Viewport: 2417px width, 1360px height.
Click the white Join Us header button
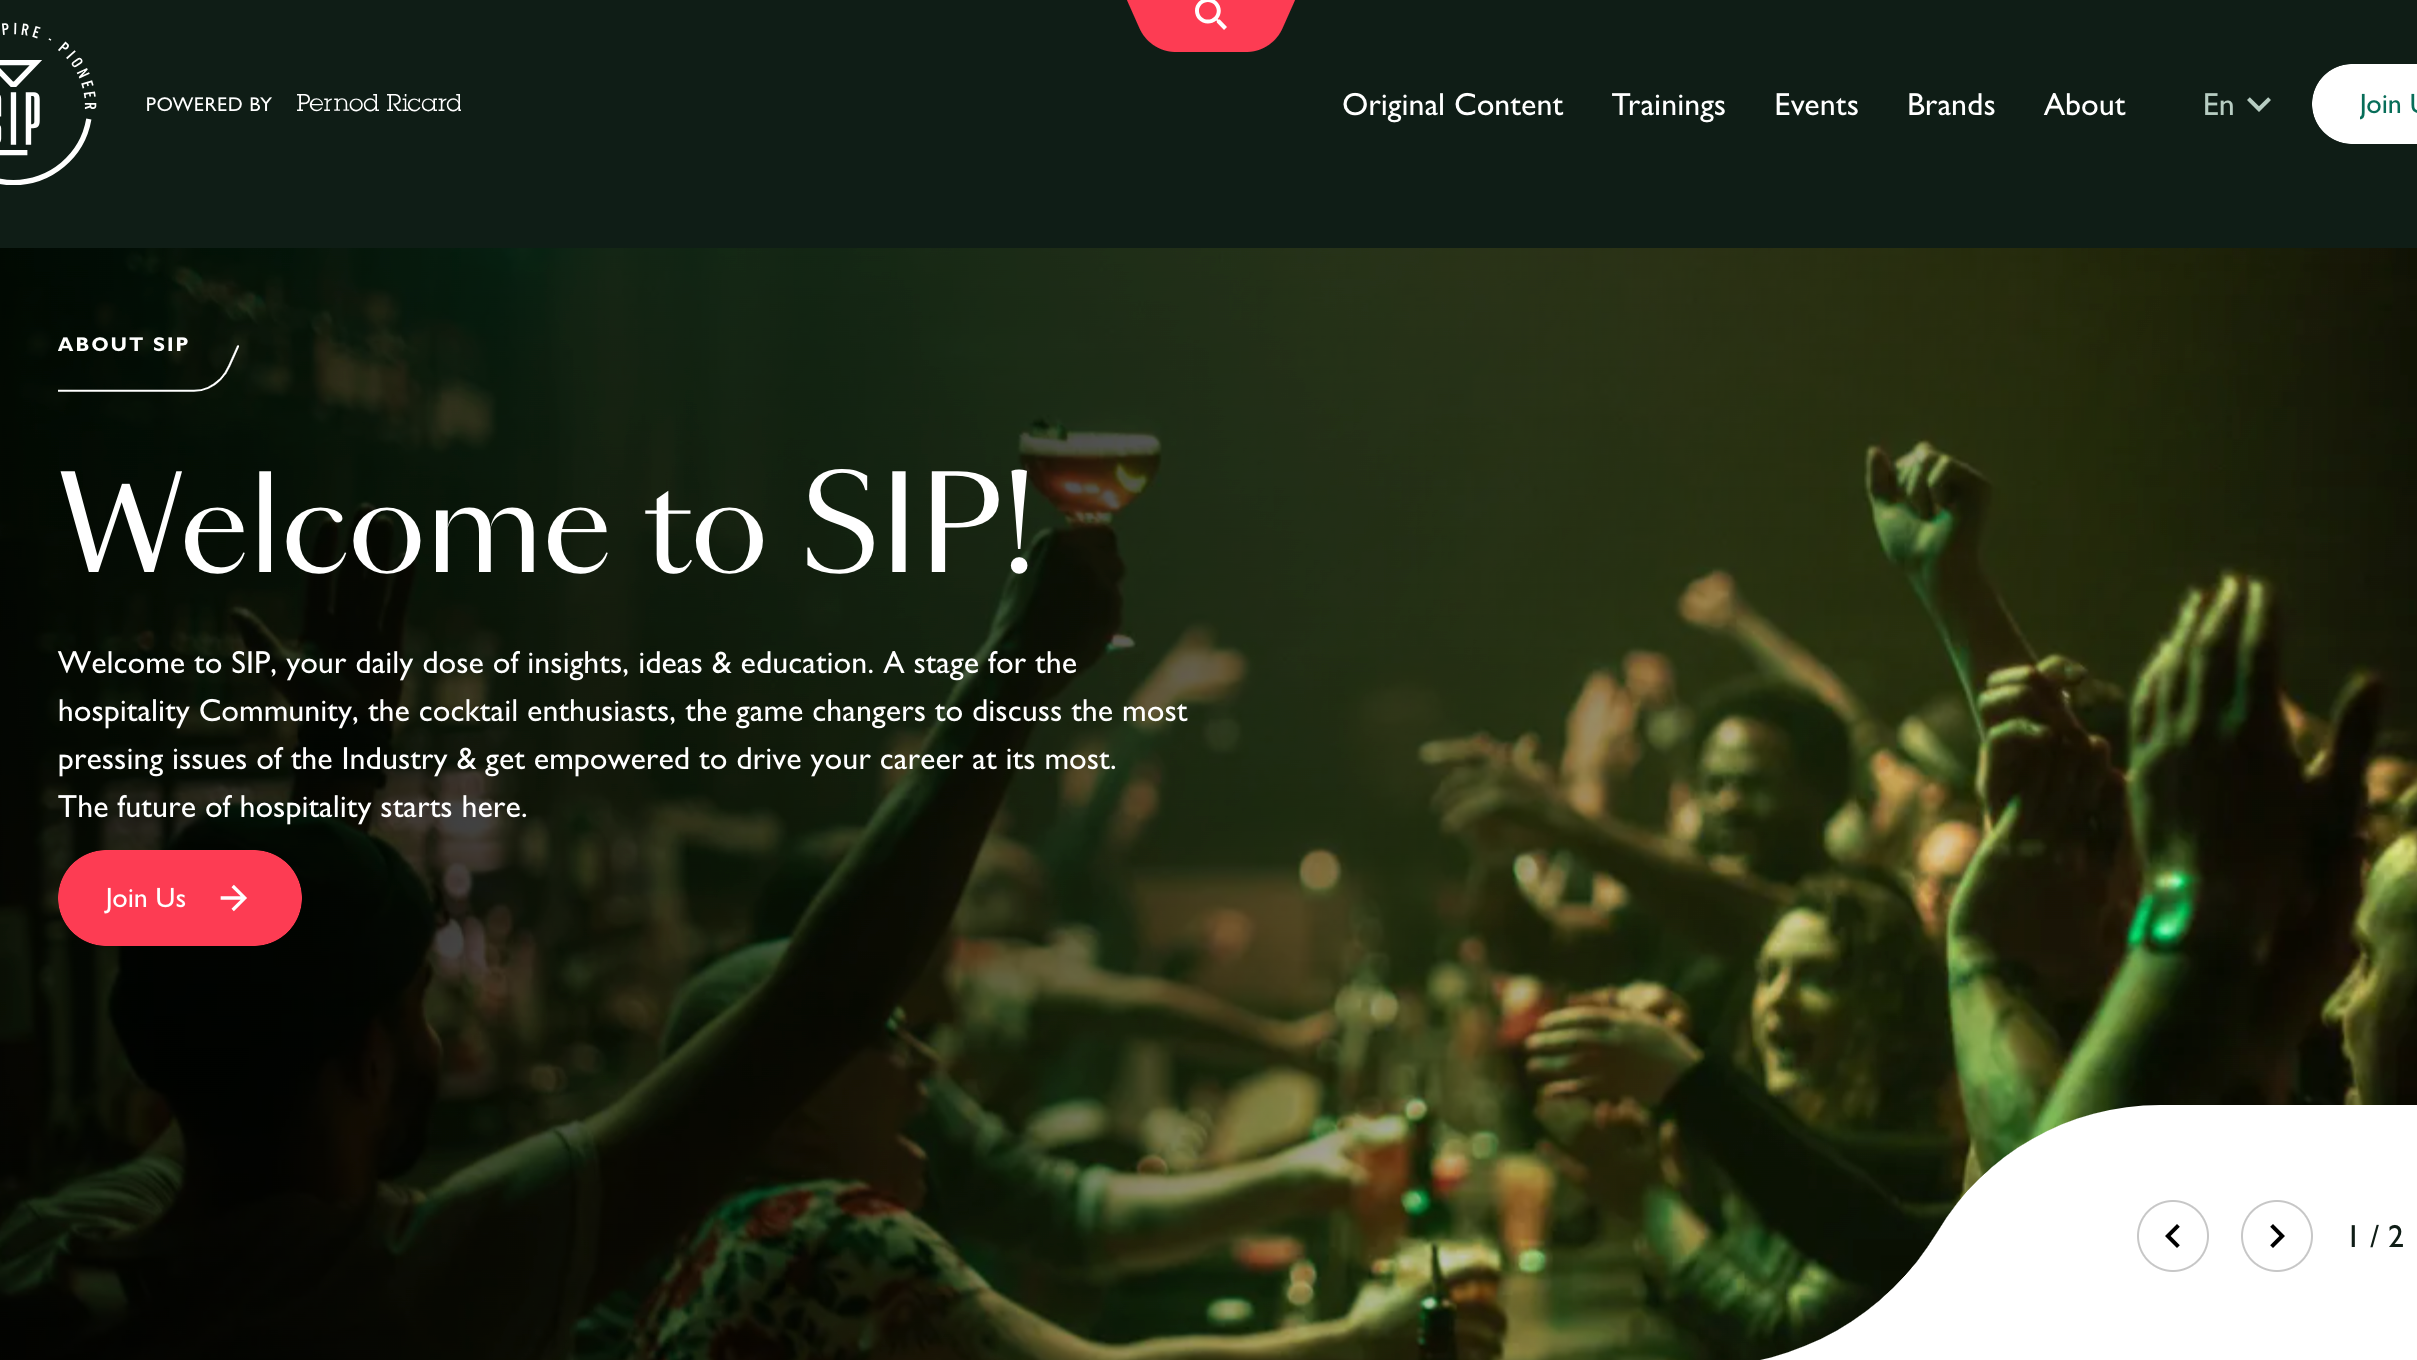2366,104
